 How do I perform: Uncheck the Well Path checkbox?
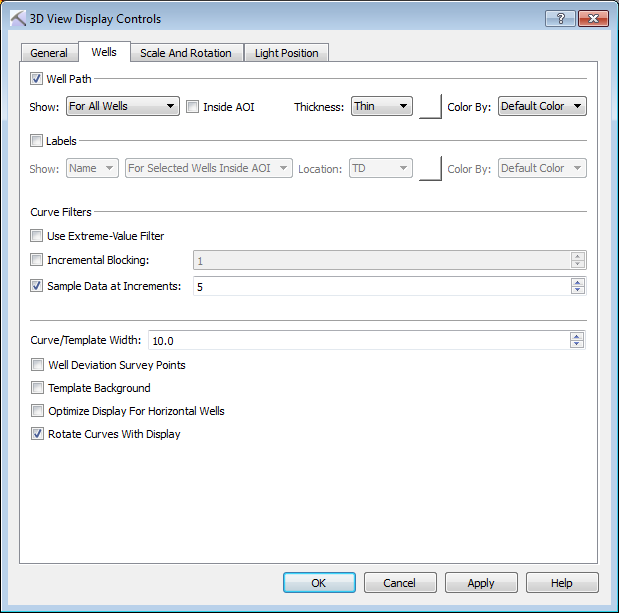(37, 78)
